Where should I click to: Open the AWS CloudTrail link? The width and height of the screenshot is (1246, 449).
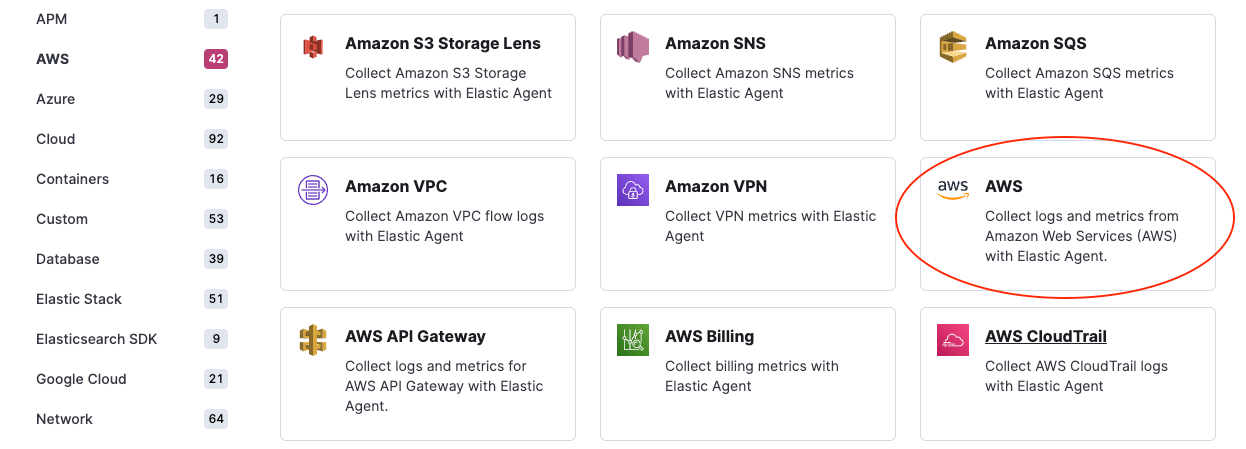[x=1045, y=337]
